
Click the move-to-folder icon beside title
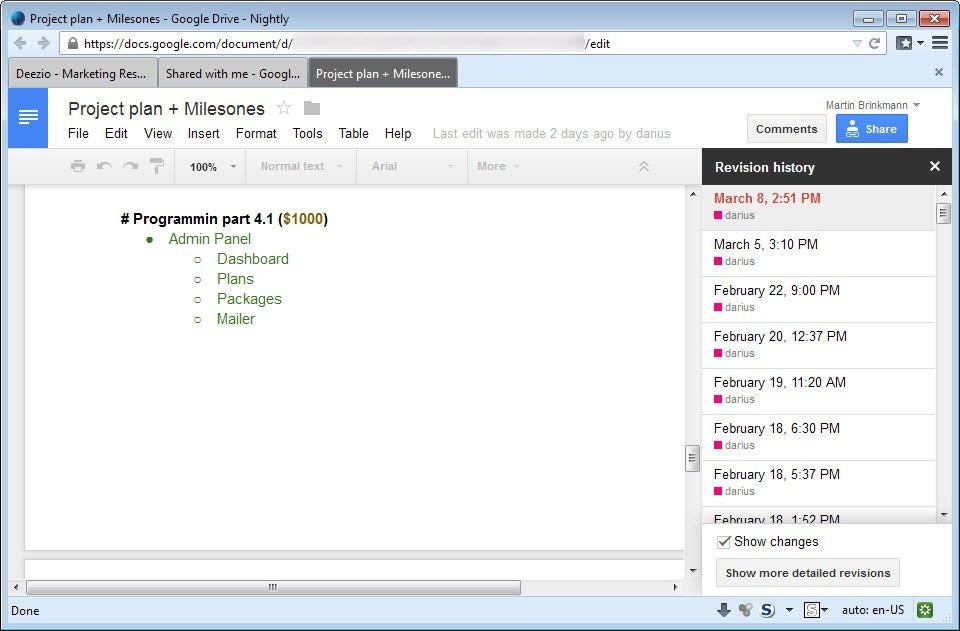(312, 108)
